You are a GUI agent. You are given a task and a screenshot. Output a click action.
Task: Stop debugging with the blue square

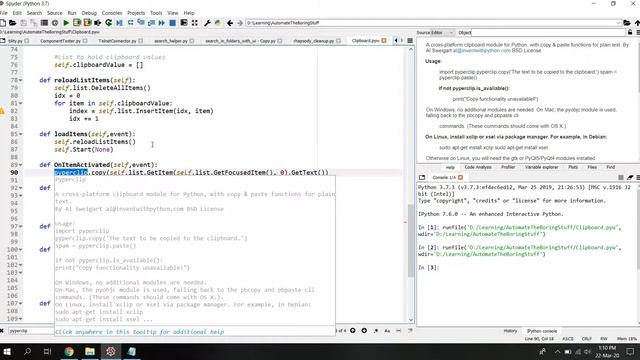pos(172,23)
